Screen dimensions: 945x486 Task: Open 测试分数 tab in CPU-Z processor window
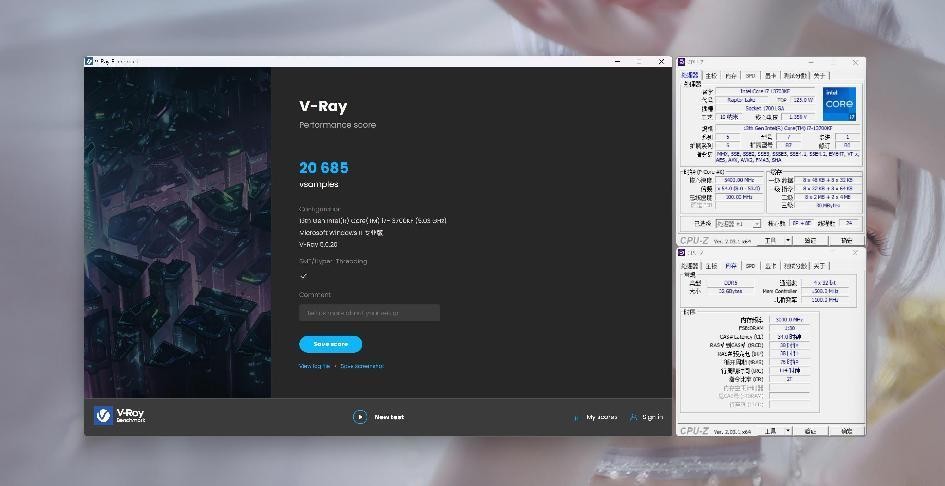tap(796, 75)
